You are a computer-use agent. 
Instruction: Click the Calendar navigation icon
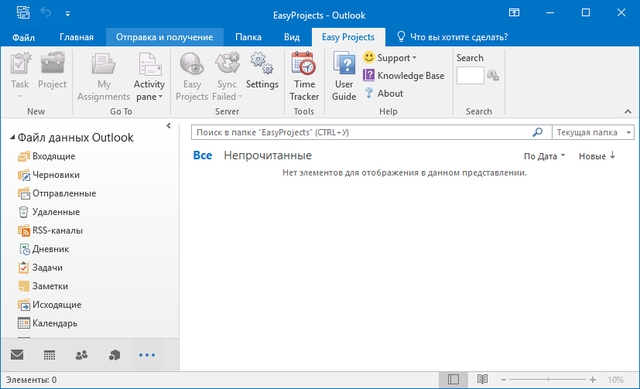49,355
